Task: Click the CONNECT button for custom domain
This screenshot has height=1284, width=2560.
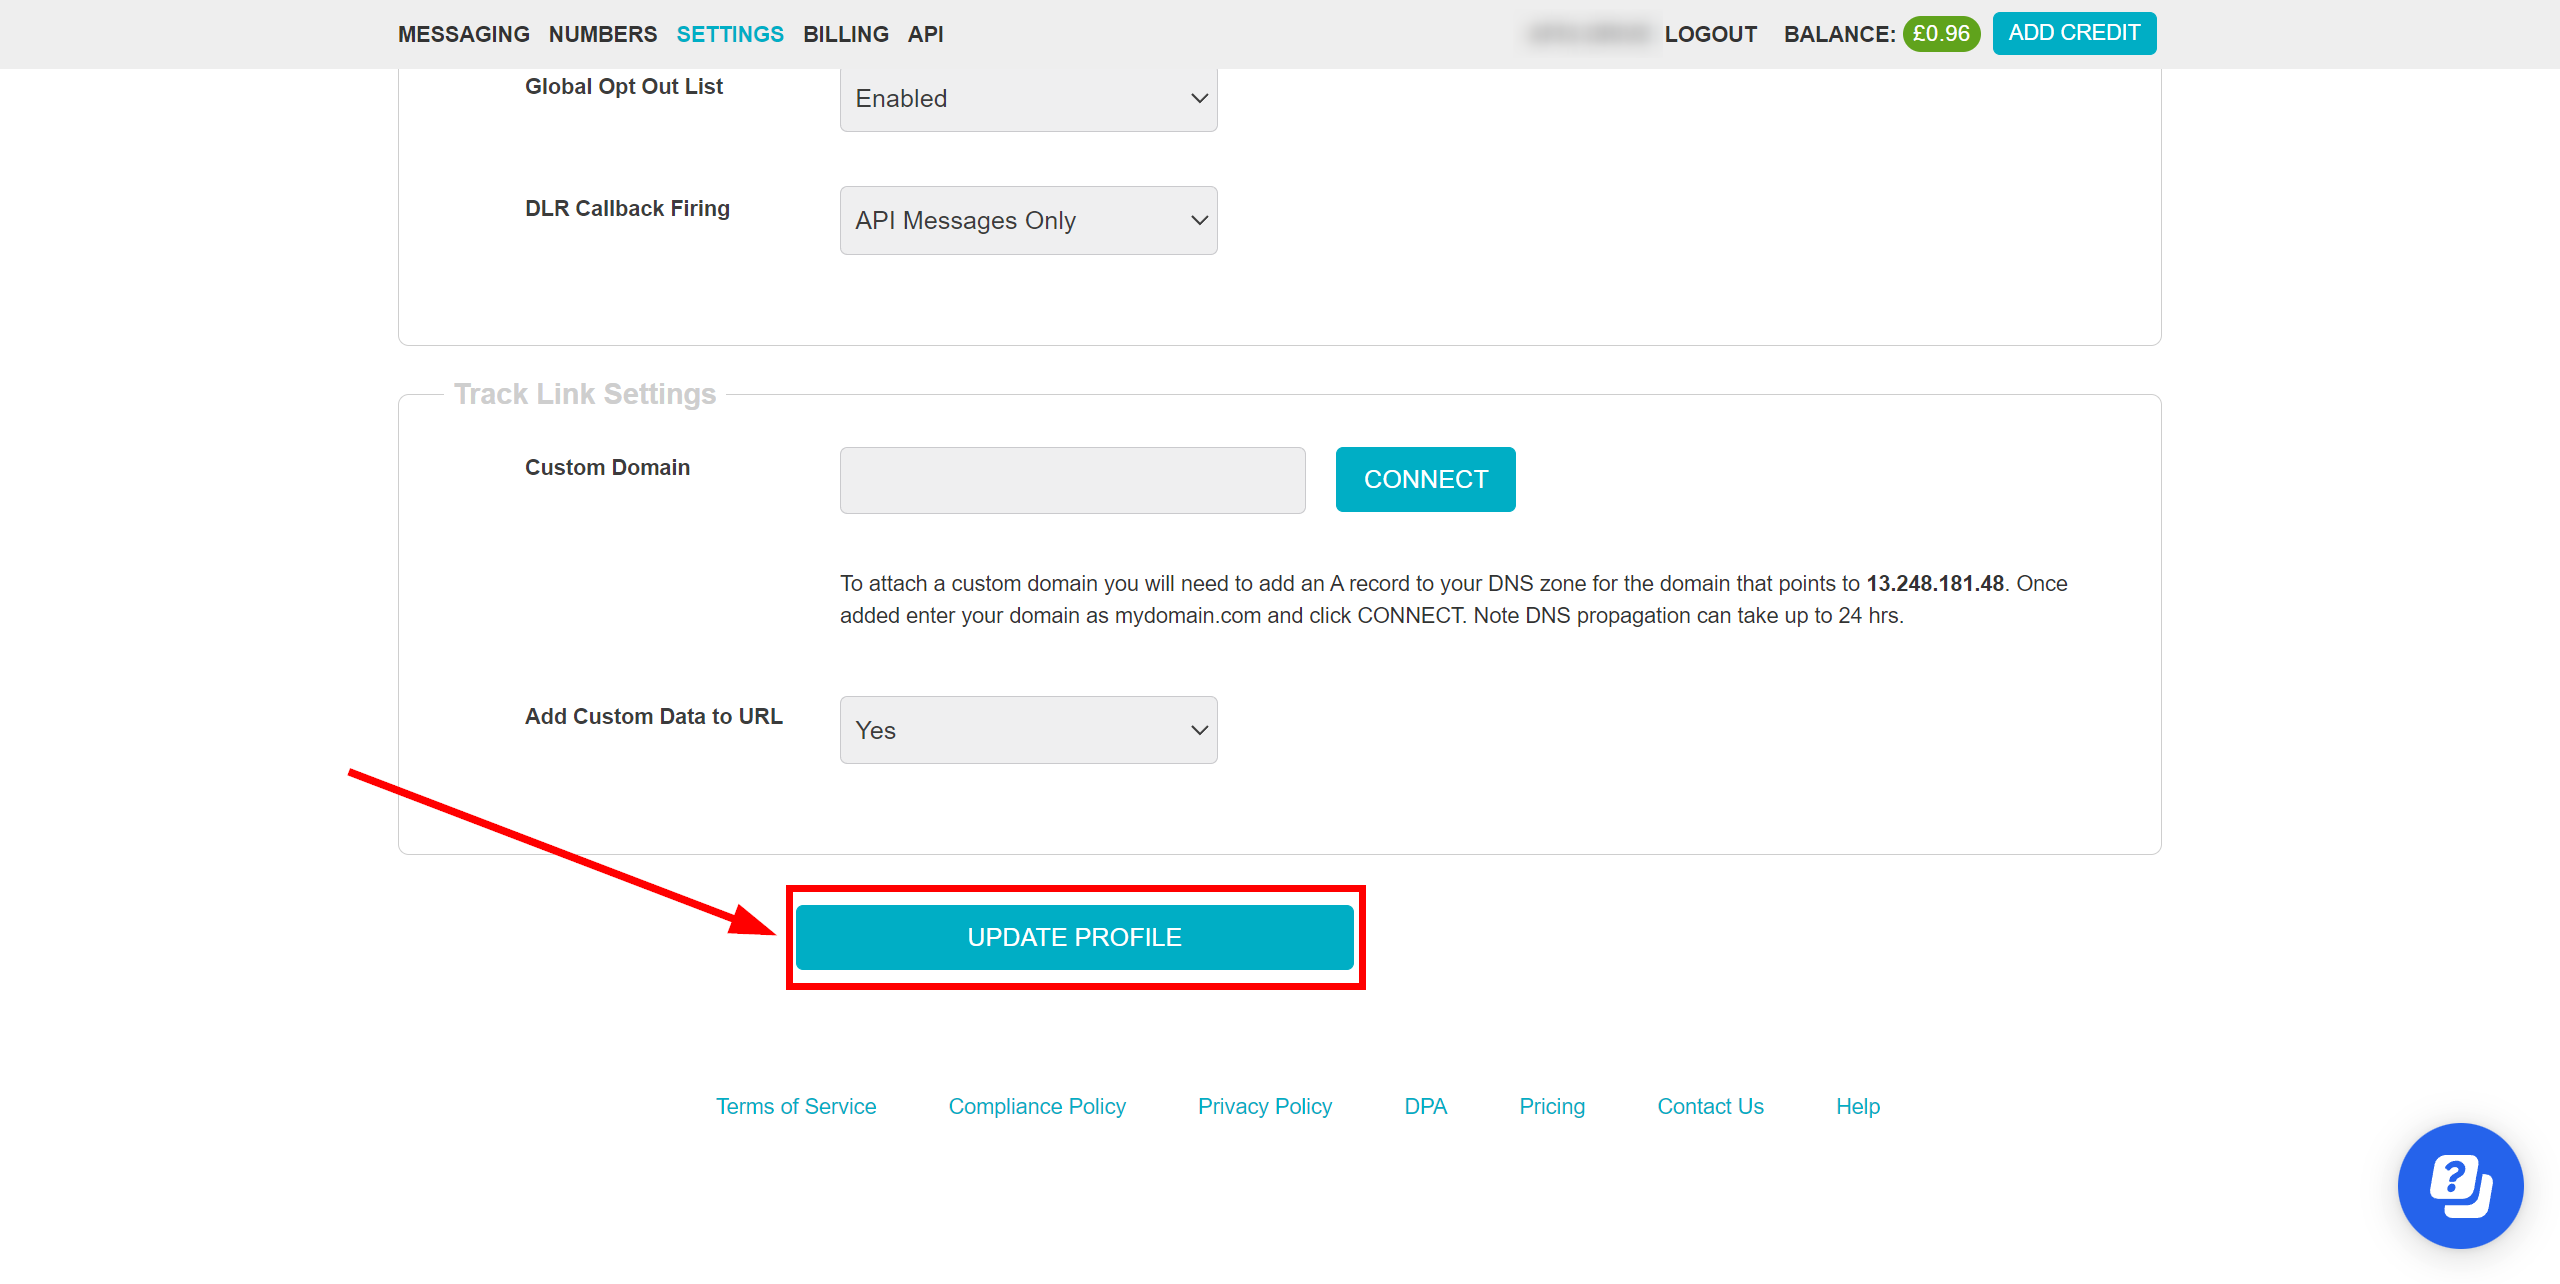Action: pyautogui.click(x=1424, y=478)
